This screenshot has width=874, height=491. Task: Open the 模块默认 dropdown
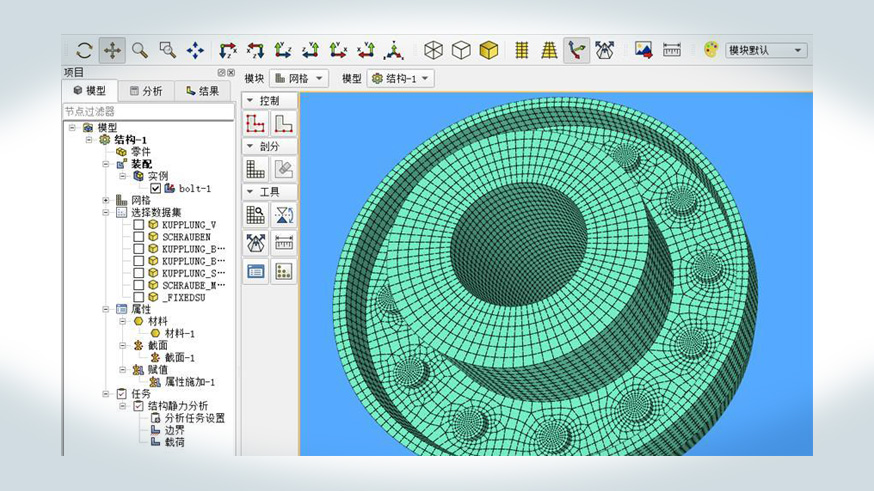766,50
